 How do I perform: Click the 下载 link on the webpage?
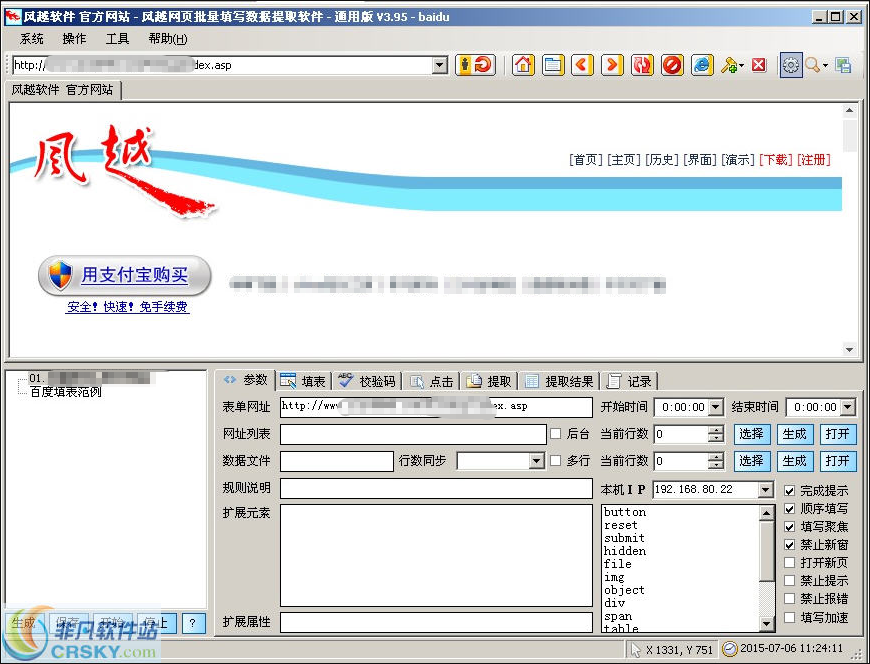pos(775,160)
